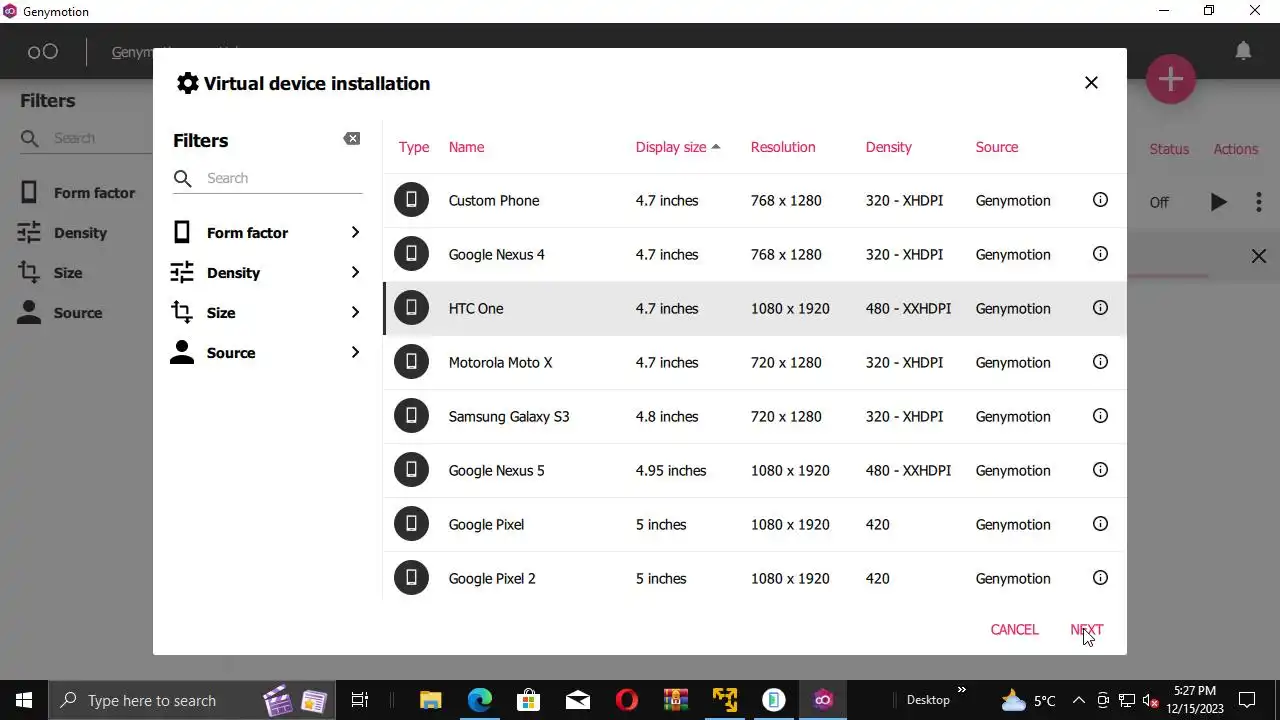The width and height of the screenshot is (1280, 720).
Task: Select the Motorola Moto X name
Action: coord(500,362)
